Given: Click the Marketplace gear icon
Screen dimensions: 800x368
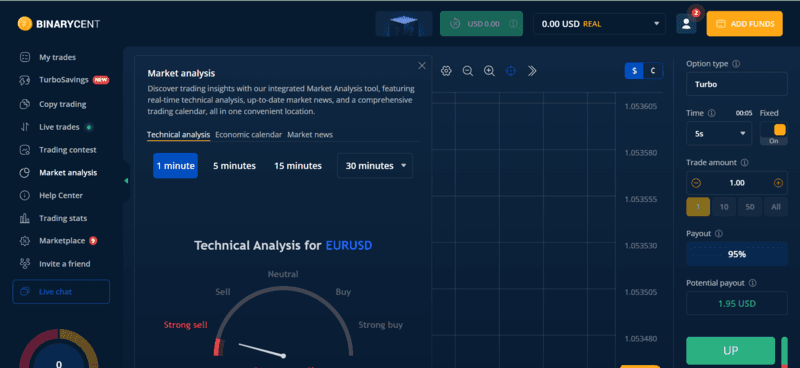Looking at the screenshot, I should coord(24,241).
